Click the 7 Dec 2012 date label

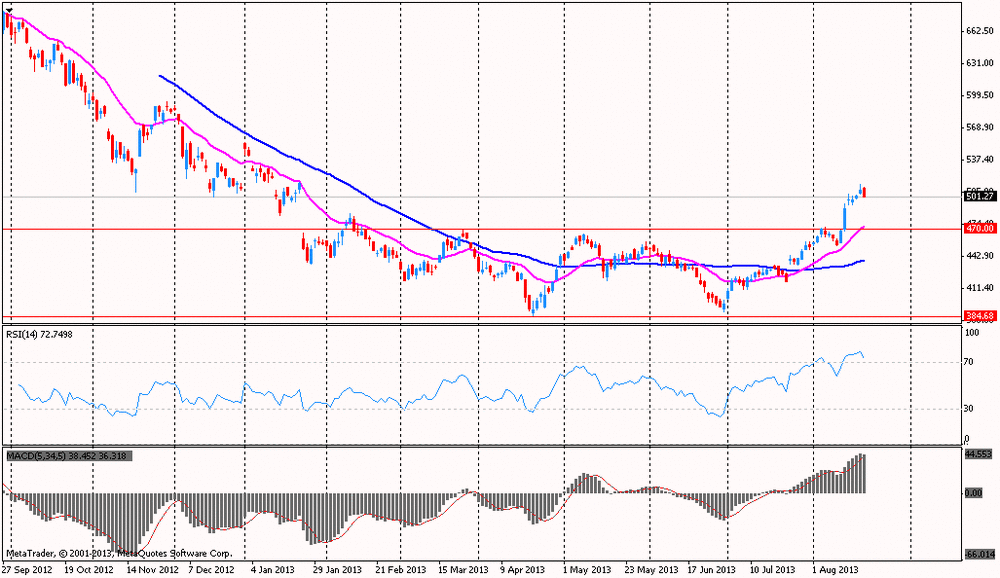[x=211, y=569]
